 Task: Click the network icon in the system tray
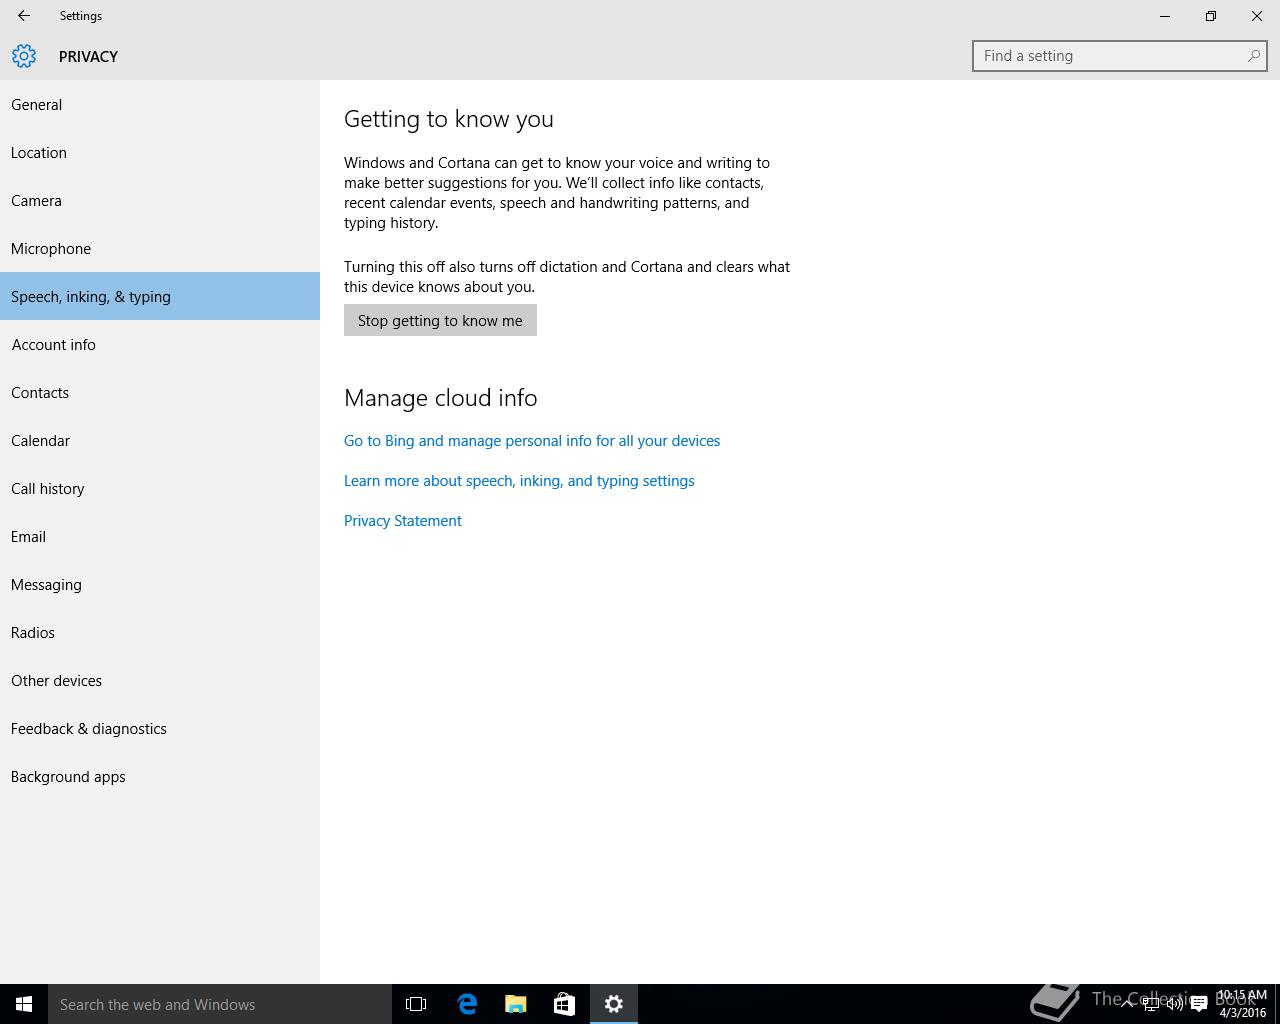tap(1151, 1004)
